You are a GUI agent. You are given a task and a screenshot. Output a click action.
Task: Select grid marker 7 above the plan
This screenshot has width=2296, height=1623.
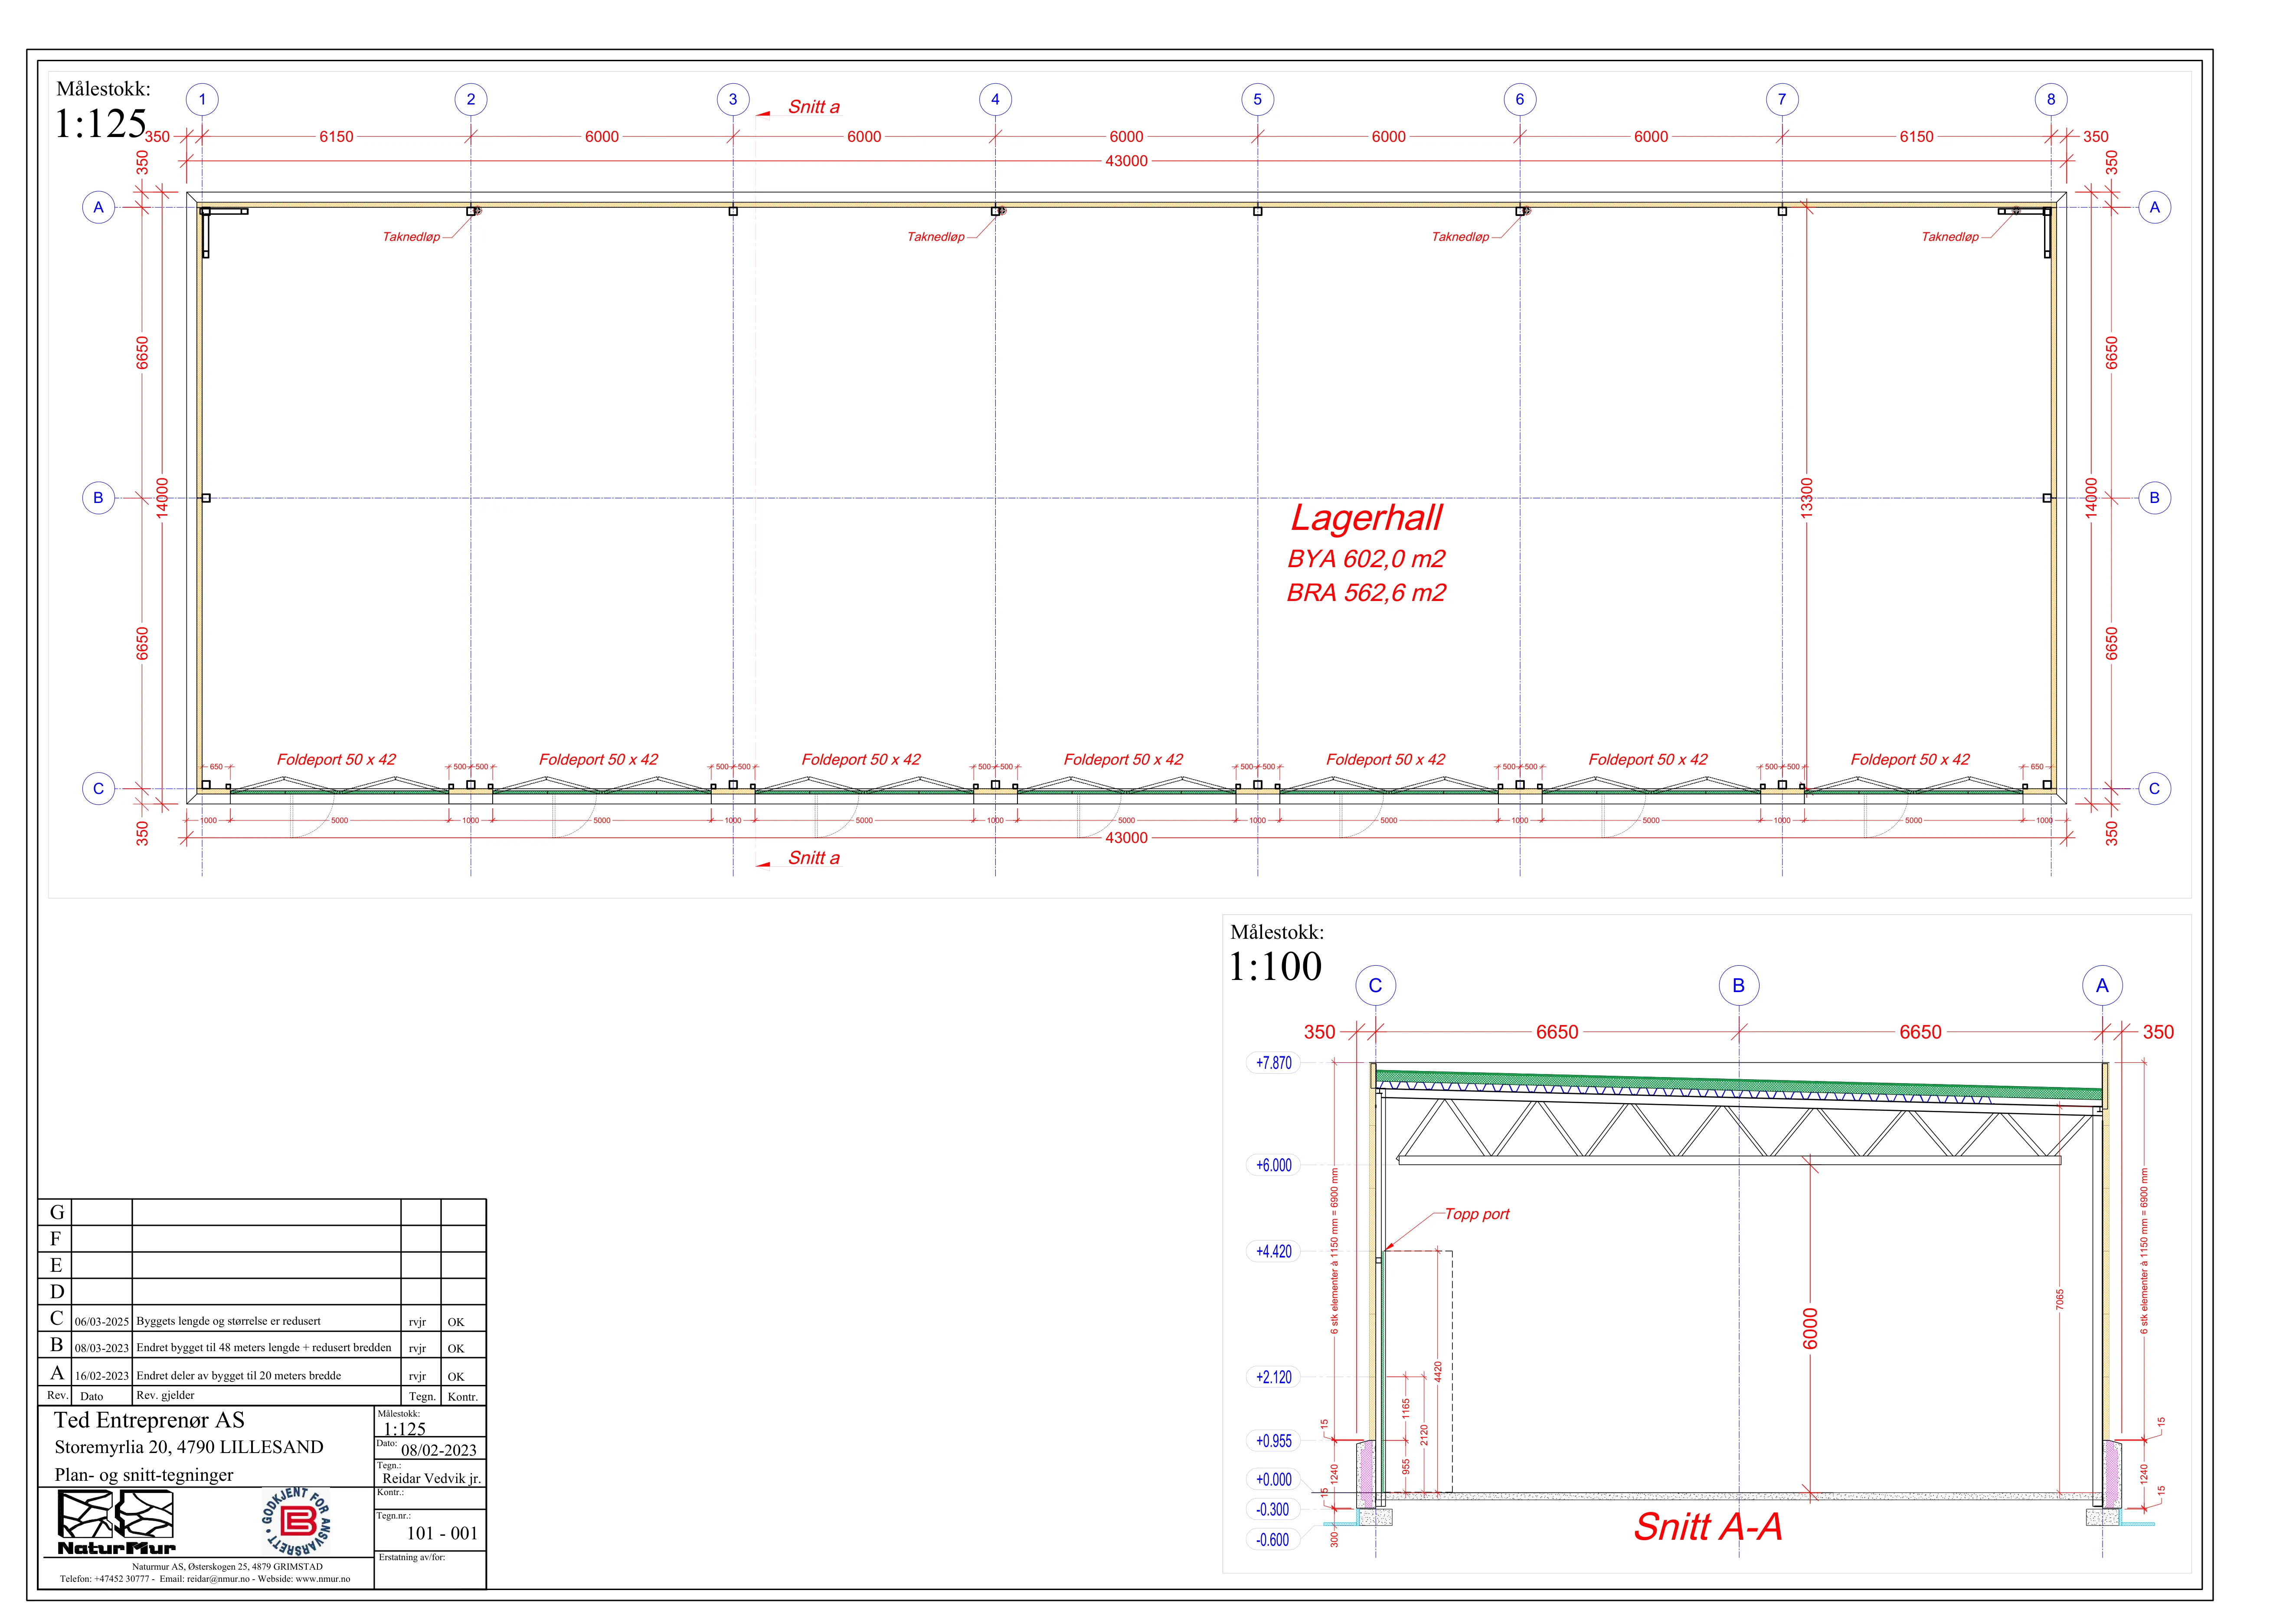click(x=1782, y=99)
